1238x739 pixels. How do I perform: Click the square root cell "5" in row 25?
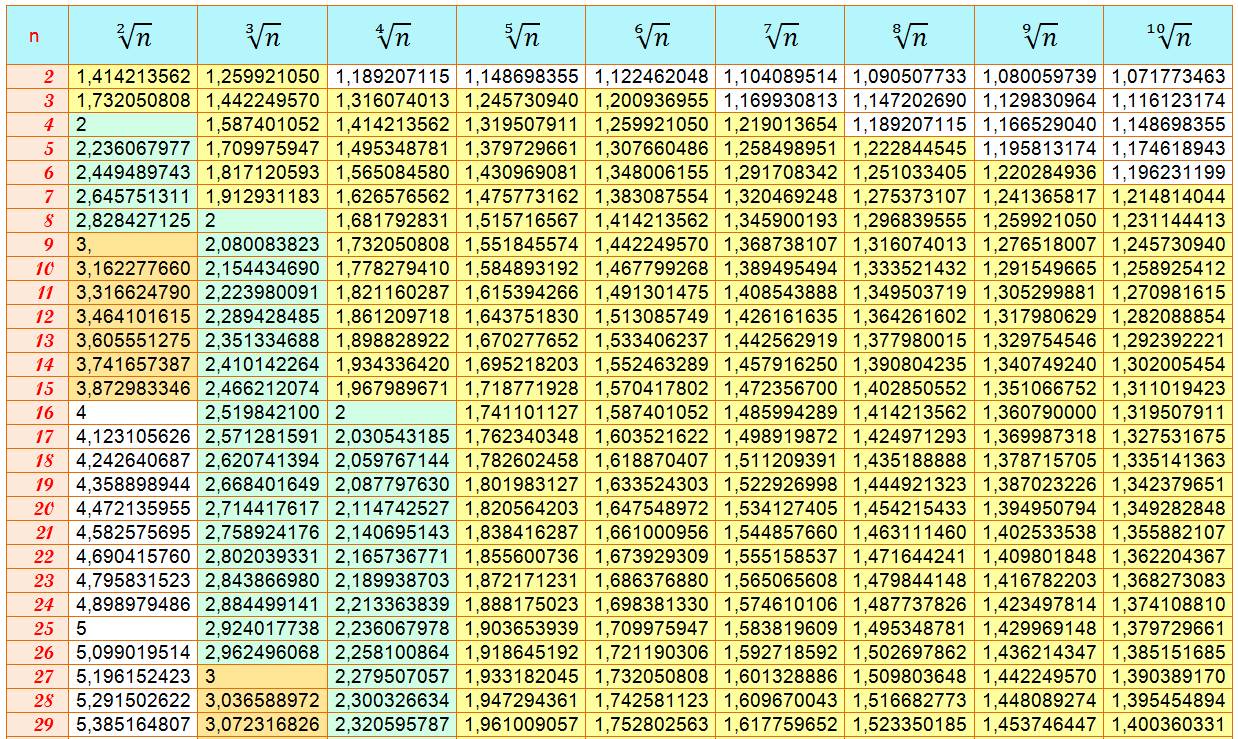click(133, 628)
